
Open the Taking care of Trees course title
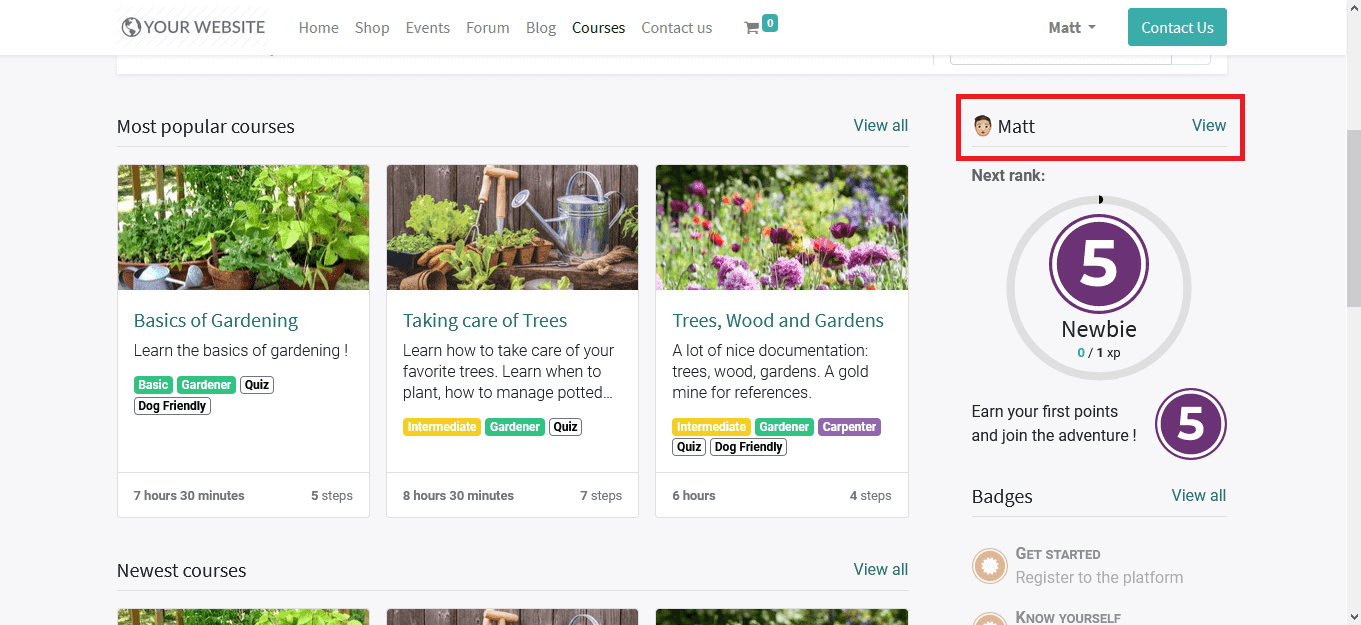(485, 320)
